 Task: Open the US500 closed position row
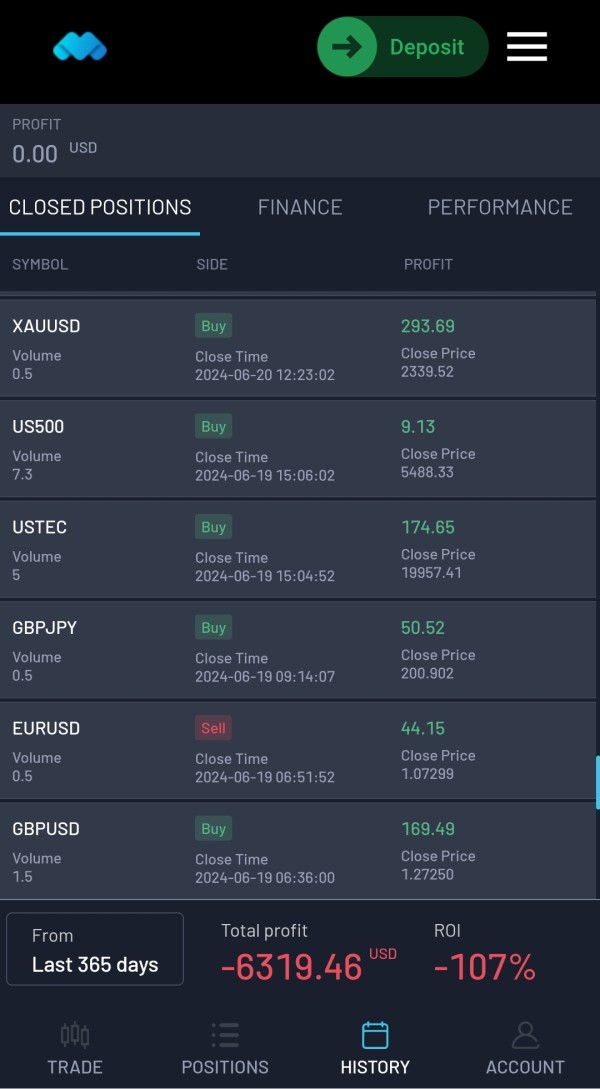tap(298, 449)
